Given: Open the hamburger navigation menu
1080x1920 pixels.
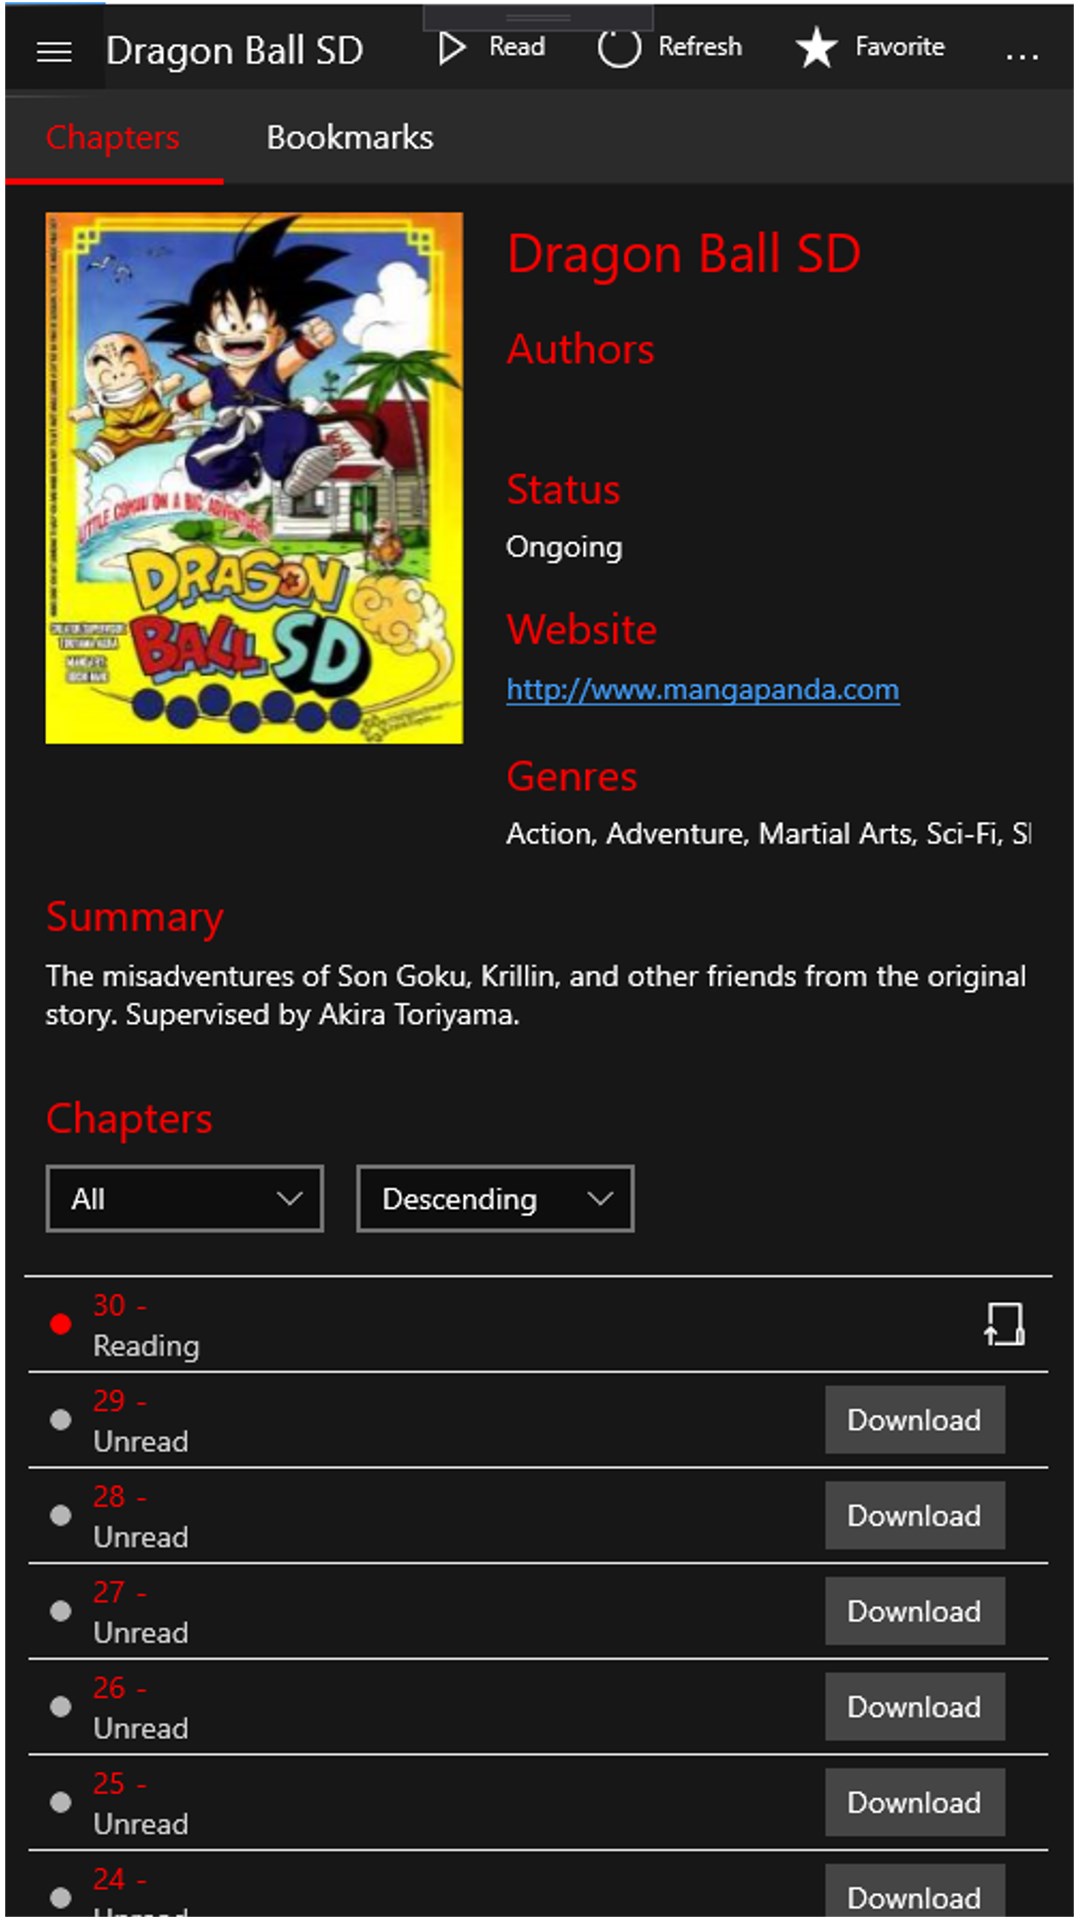Looking at the screenshot, I should [x=54, y=52].
